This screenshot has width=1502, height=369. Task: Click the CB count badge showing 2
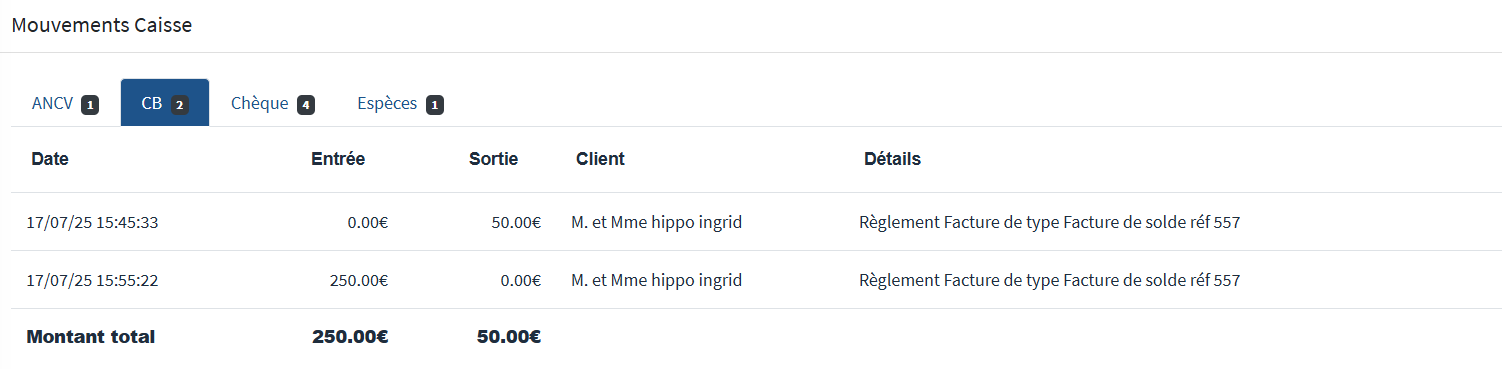179,104
